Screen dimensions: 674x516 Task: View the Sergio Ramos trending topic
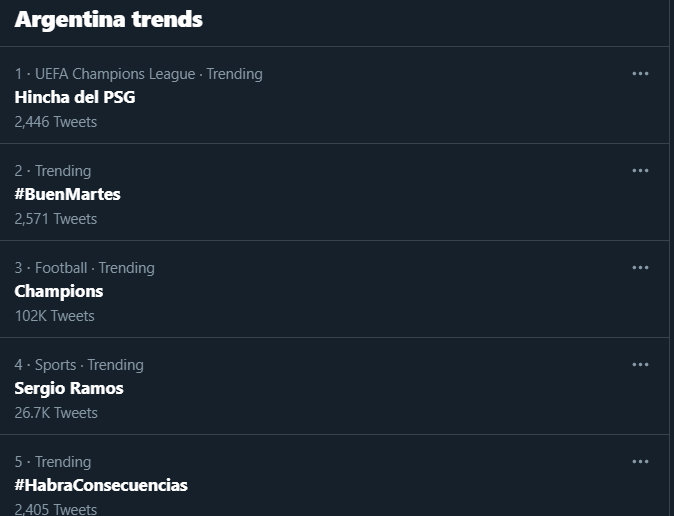[x=69, y=388]
